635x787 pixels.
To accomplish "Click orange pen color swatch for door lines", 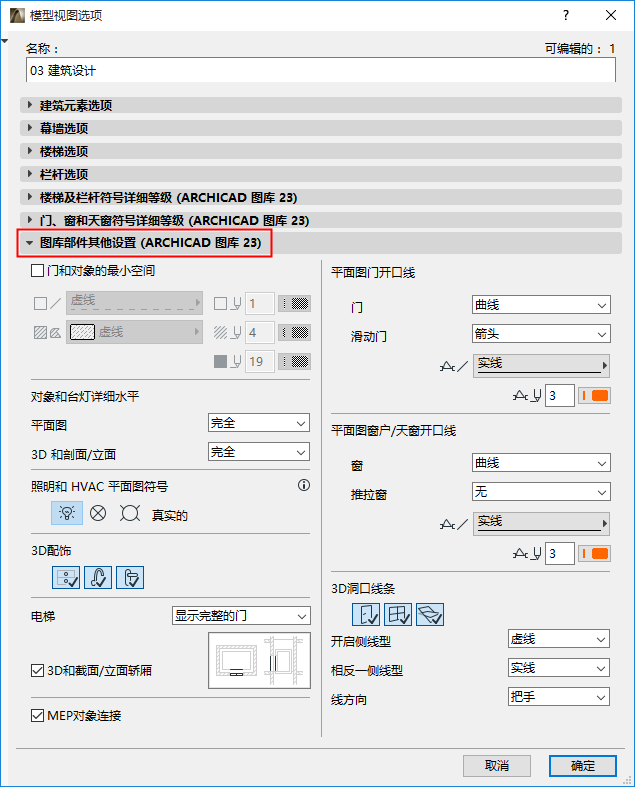I will click(595, 396).
